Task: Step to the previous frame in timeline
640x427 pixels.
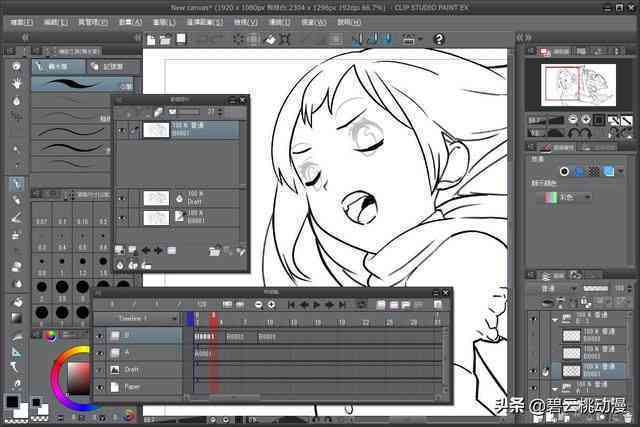Action: coord(304,305)
